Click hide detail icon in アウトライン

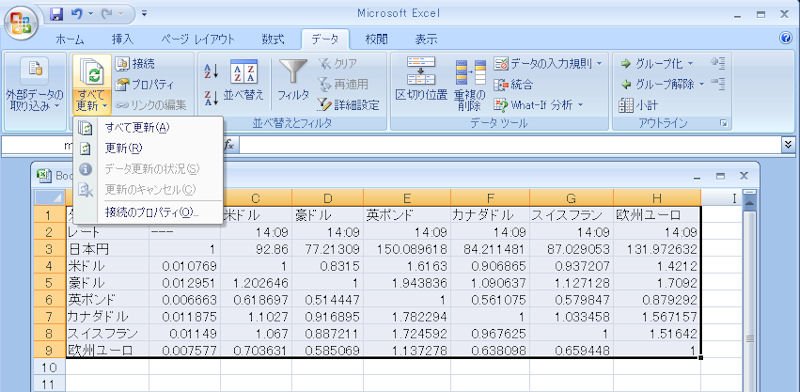(x=718, y=84)
